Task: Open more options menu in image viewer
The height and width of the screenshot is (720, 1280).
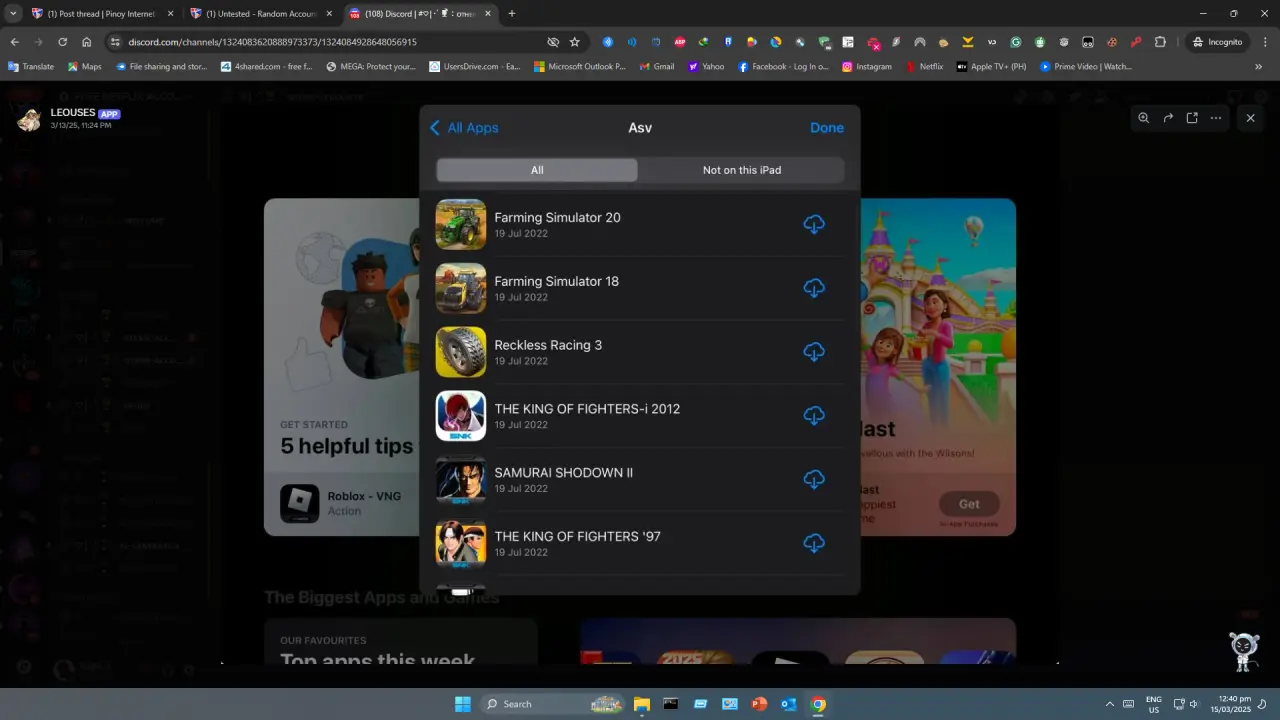Action: point(1216,118)
